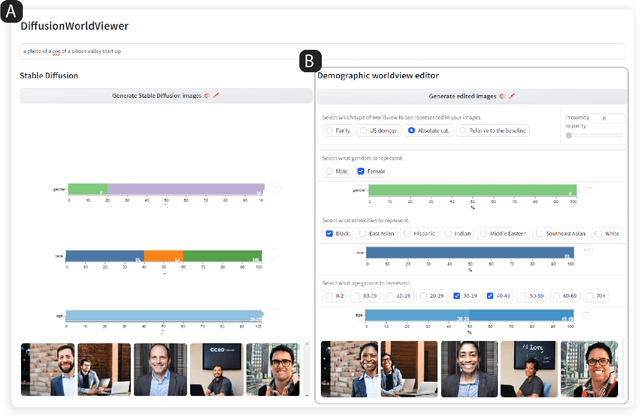This screenshot has height=416, width=640.
Task: Open options menu of editor gender chart
Action: tap(588, 187)
